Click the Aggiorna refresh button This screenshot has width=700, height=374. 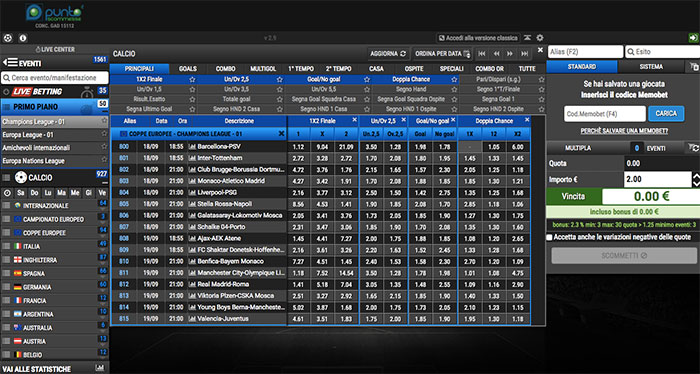(388, 54)
